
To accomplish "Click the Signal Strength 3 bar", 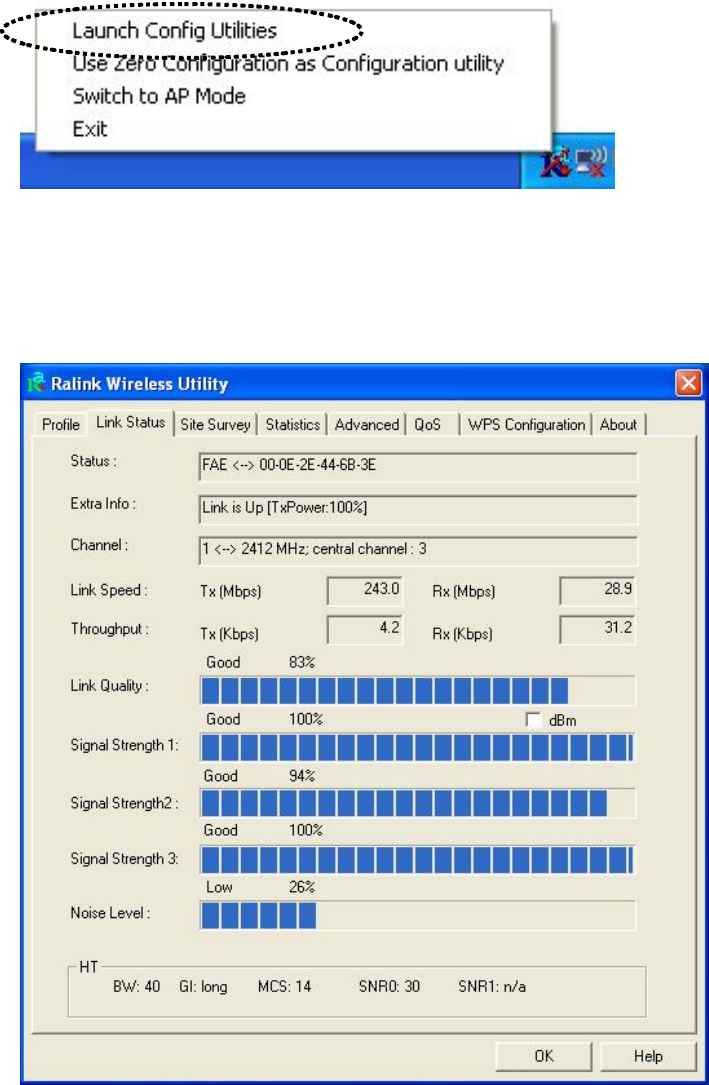I will 418,859.
